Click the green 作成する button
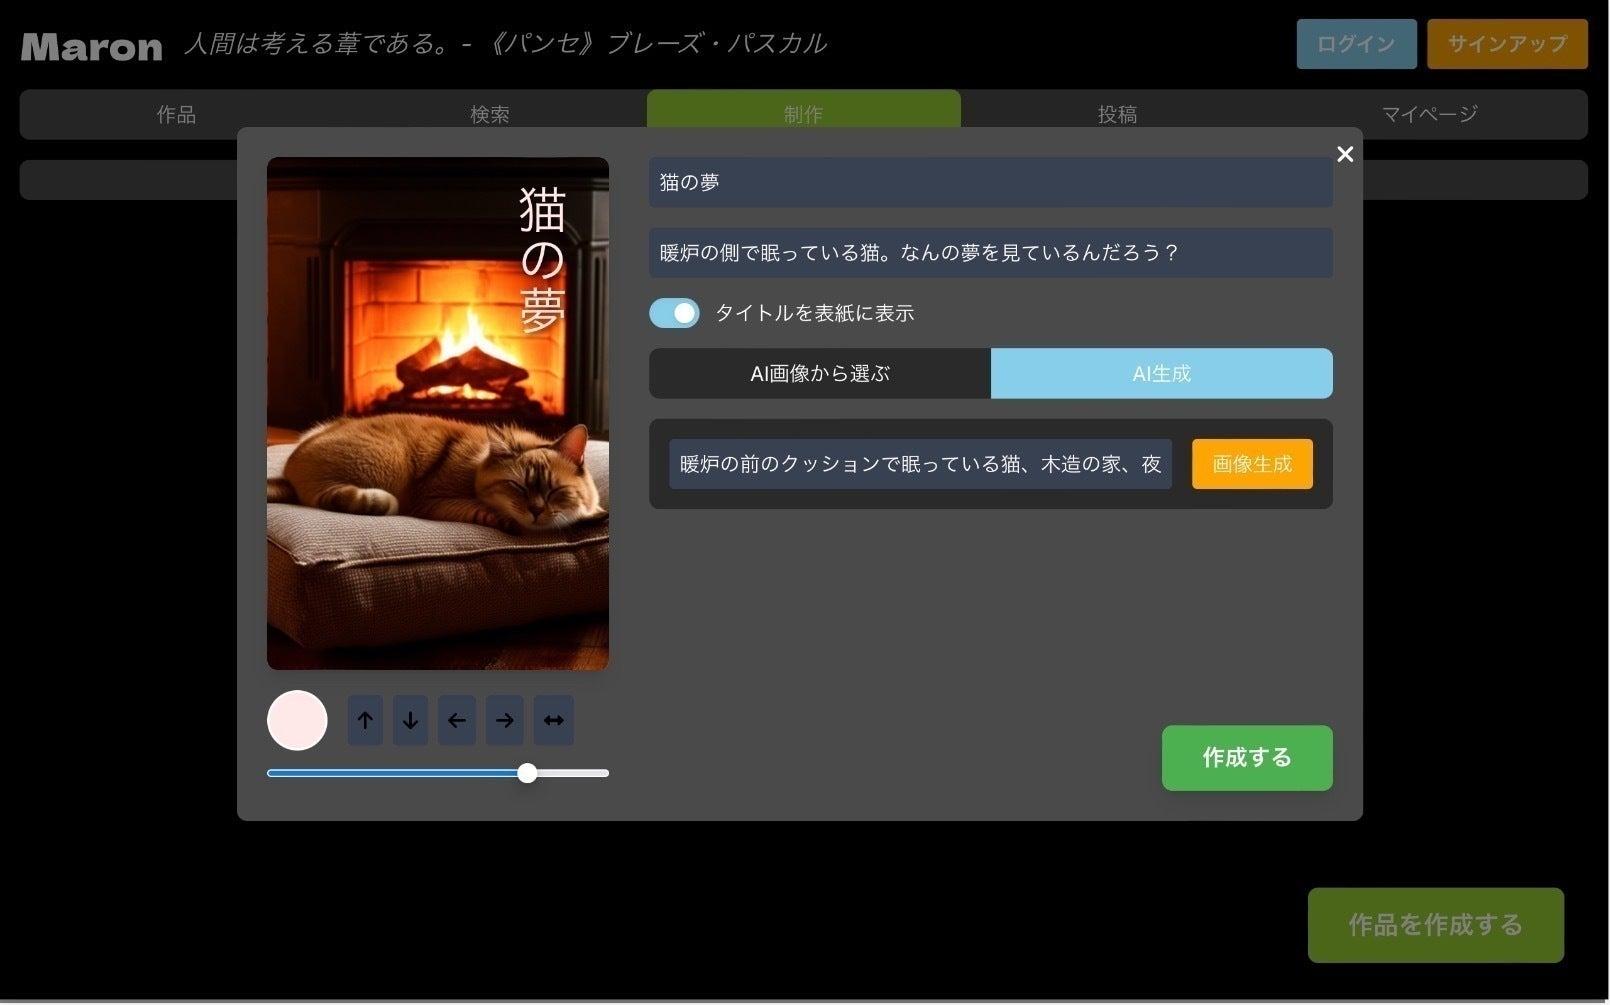The image size is (1610, 1005). point(1246,758)
